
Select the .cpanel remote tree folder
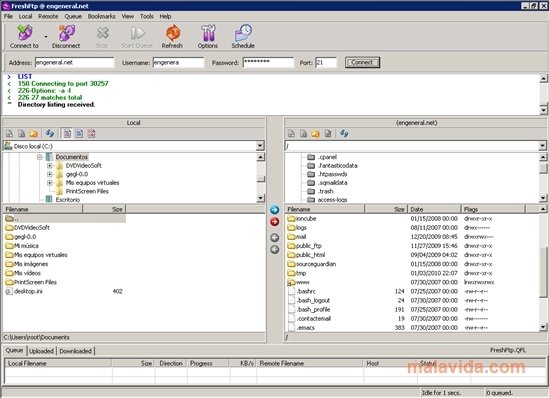point(327,157)
